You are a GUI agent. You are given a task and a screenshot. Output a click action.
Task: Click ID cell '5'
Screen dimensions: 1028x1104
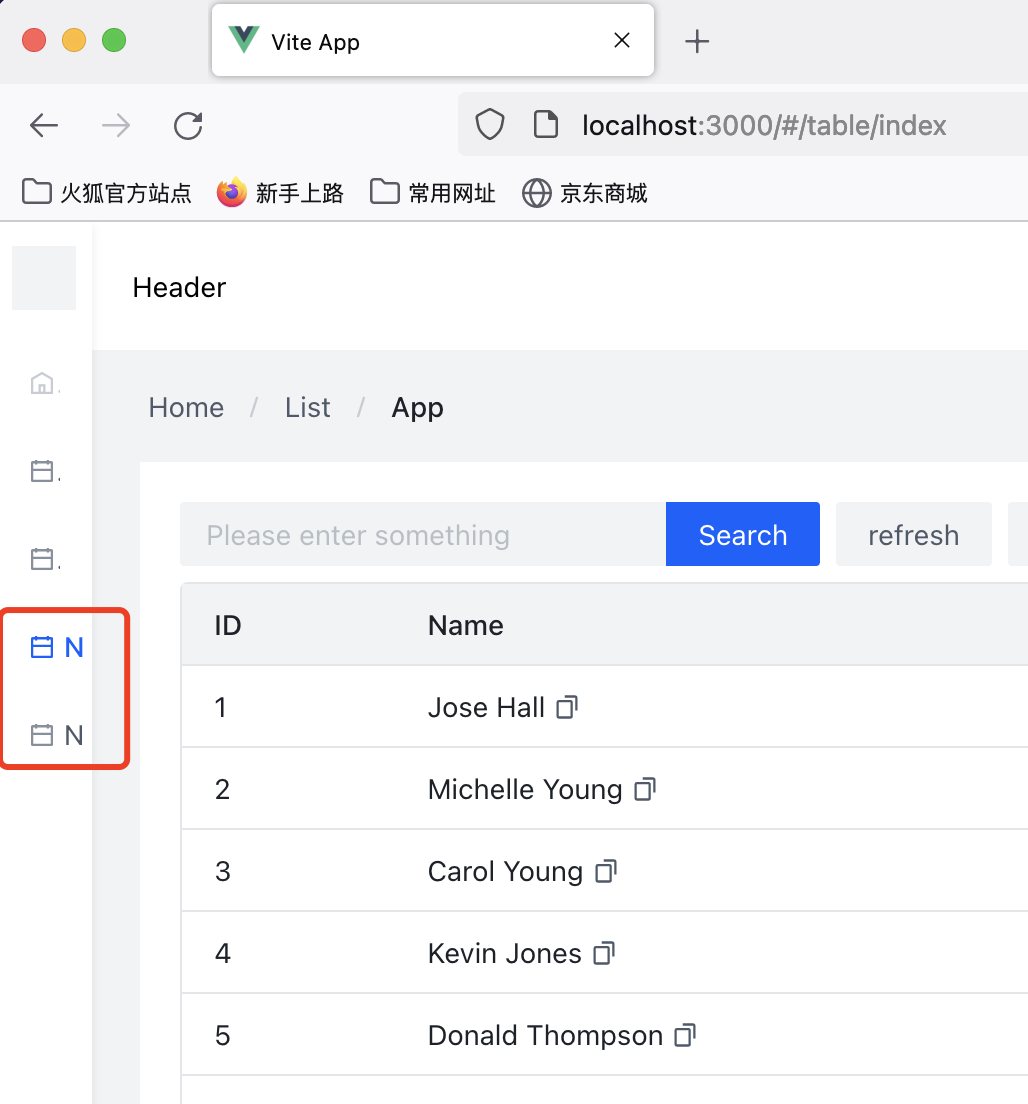(x=222, y=1035)
